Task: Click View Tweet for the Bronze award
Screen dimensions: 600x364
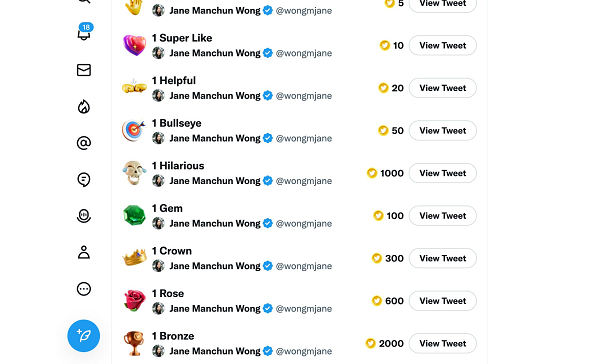Action: (443, 343)
